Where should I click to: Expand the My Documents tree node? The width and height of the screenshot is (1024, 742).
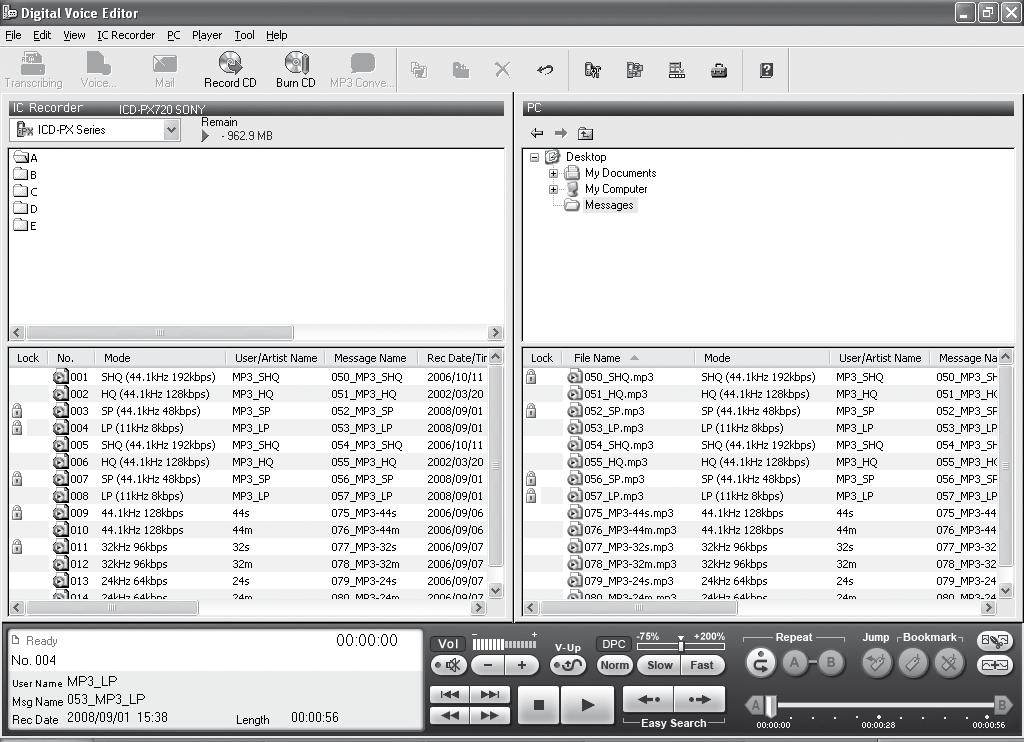click(x=553, y=173)
